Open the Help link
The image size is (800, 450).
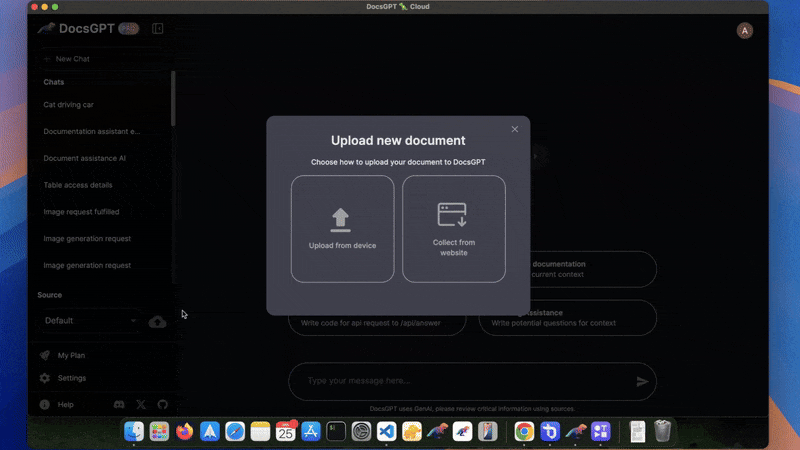(x=65, y=405)
